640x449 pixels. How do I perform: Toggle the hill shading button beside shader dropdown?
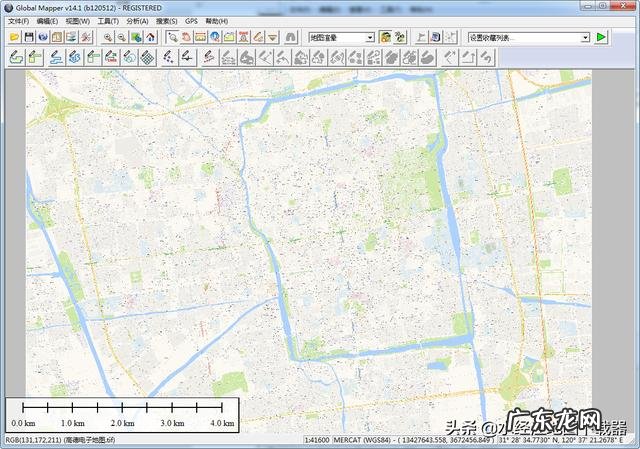pyautogui.click(x=385, y=37)
